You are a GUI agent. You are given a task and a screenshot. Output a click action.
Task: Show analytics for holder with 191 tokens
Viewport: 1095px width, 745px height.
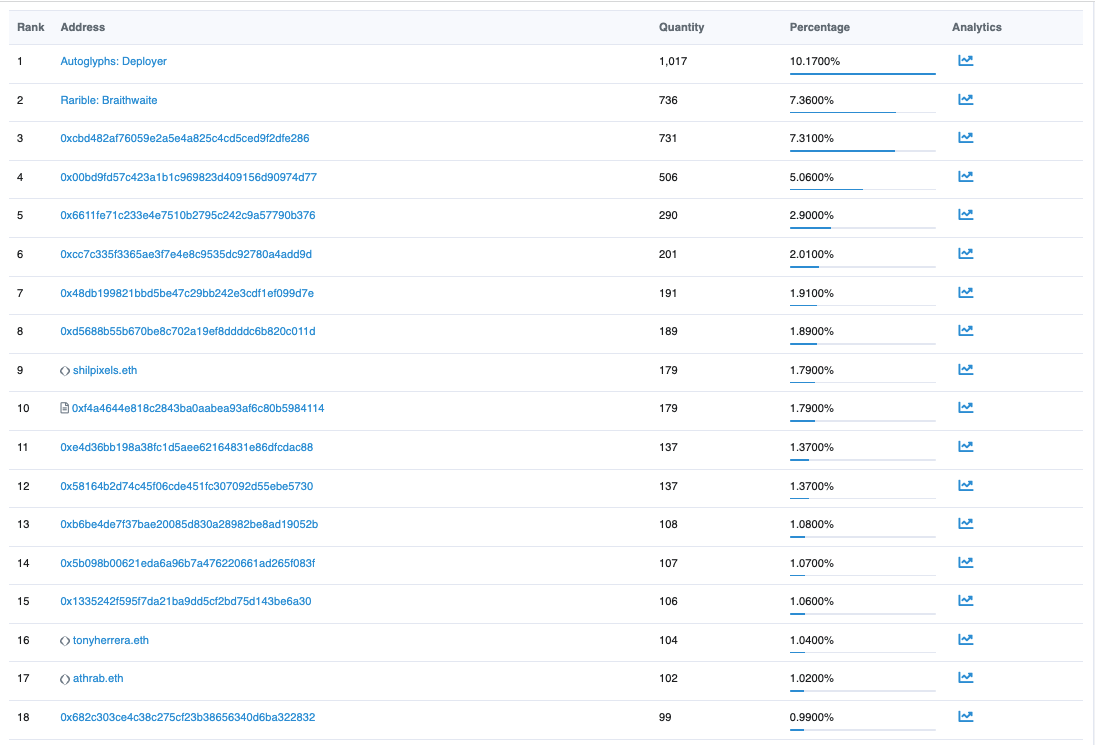coord(965,293)
